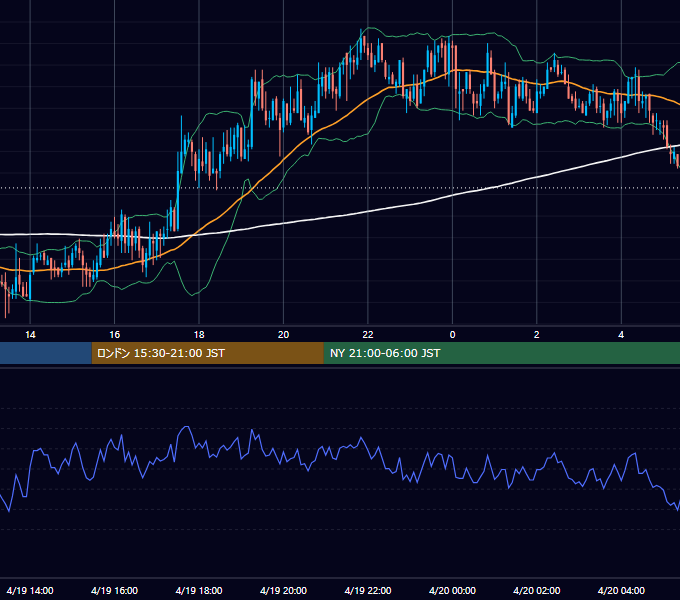Click the blue session bar before ロンドン

(x=46, y=353)
